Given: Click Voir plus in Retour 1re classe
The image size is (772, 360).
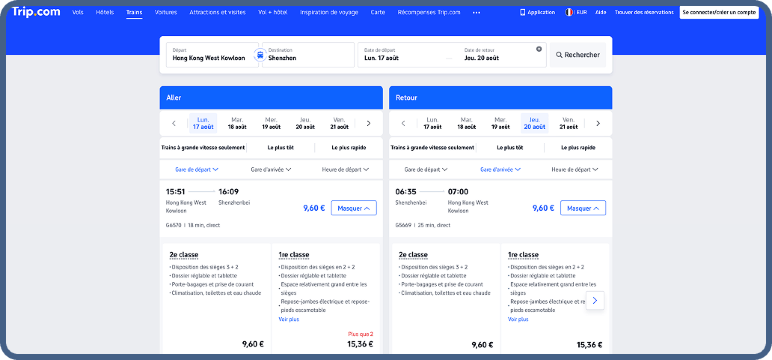Looking at the screenshot, I should tap(518, 319).
